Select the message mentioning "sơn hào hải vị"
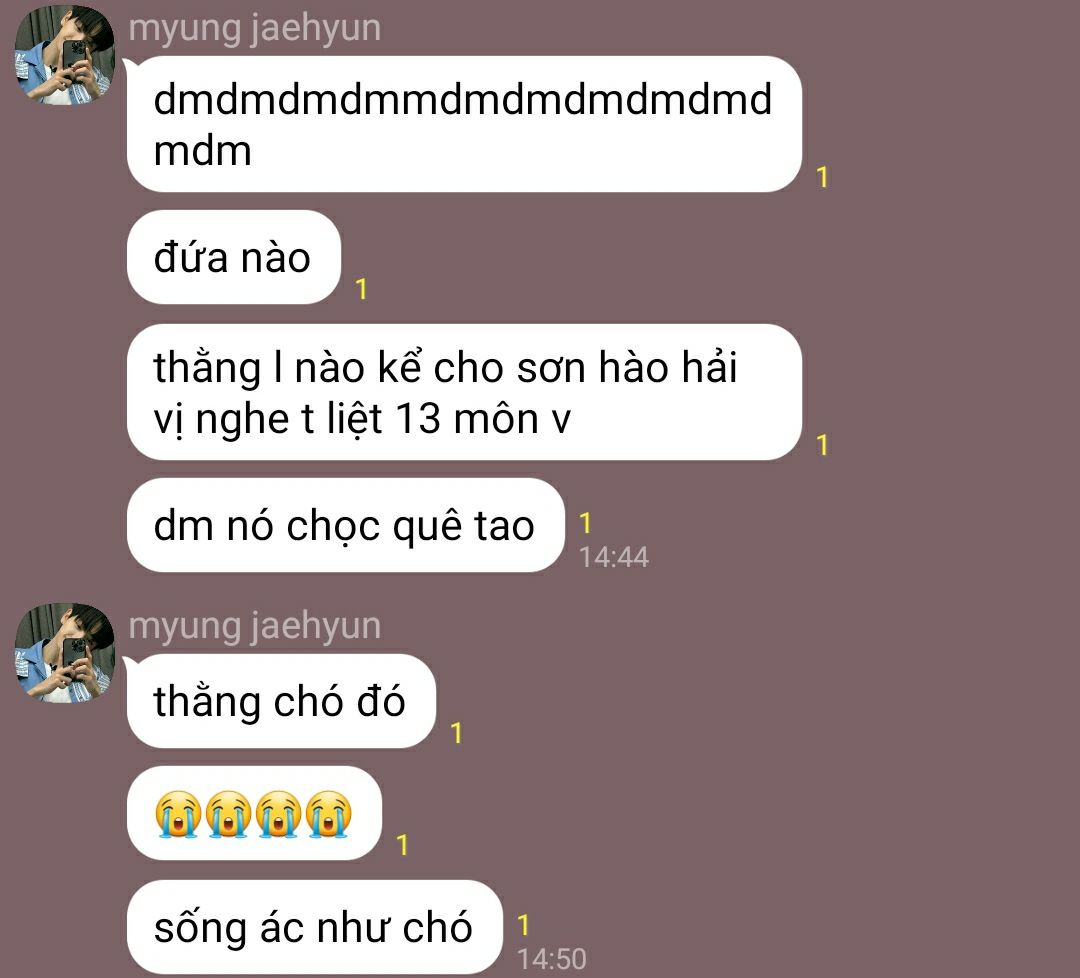This screenshot has width=1080, height=978. (x=464, y=392)
